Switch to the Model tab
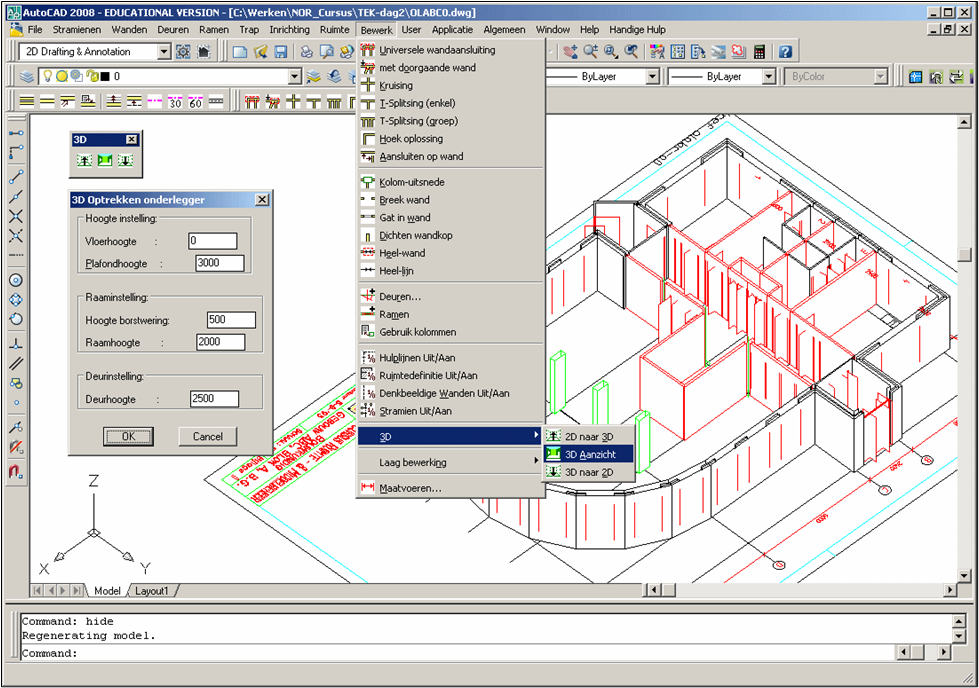The image size is (979, 688). coord(107,591)
